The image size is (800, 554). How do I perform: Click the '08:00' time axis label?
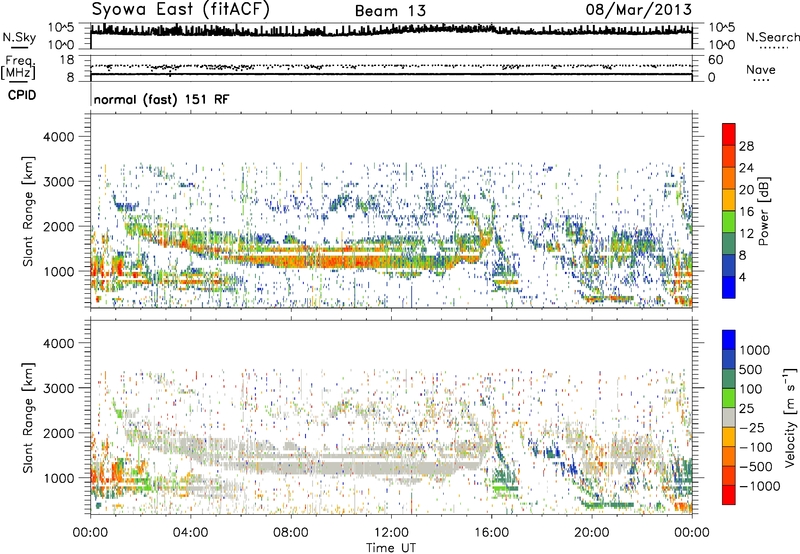[290, 533]
